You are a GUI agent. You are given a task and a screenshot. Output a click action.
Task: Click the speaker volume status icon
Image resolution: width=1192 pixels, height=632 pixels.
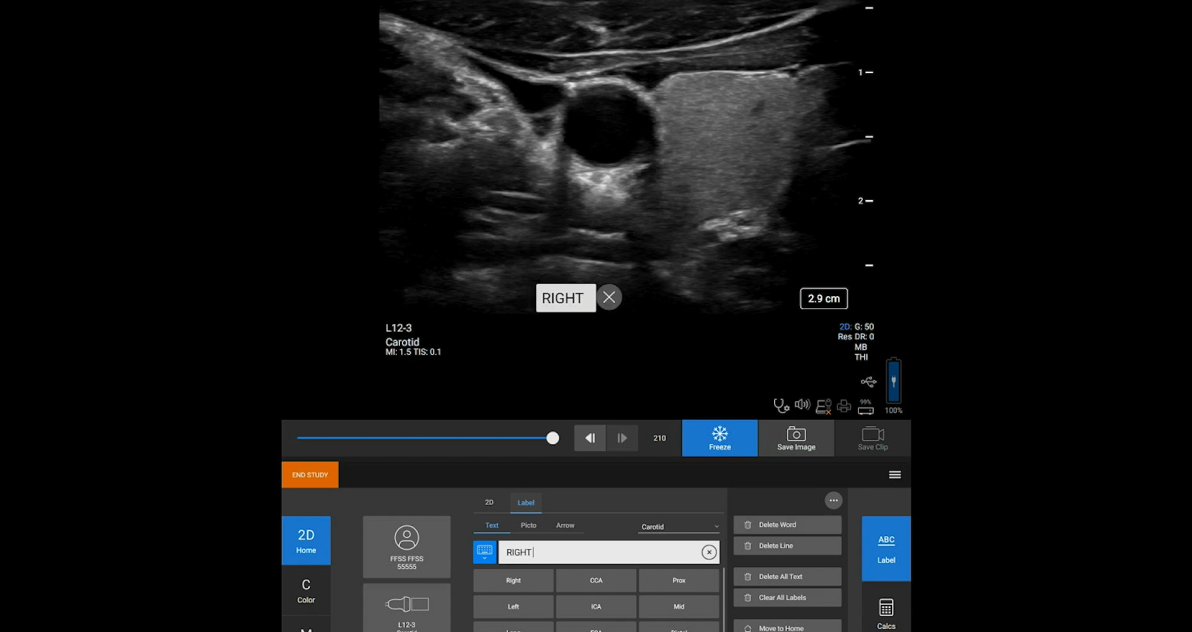coord(802,405)
